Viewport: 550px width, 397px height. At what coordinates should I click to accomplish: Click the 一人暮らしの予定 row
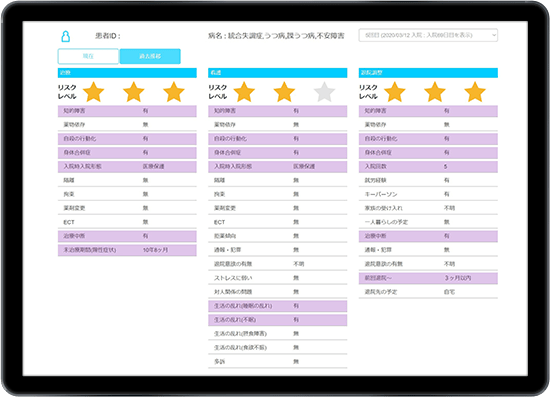click(428, 222)
